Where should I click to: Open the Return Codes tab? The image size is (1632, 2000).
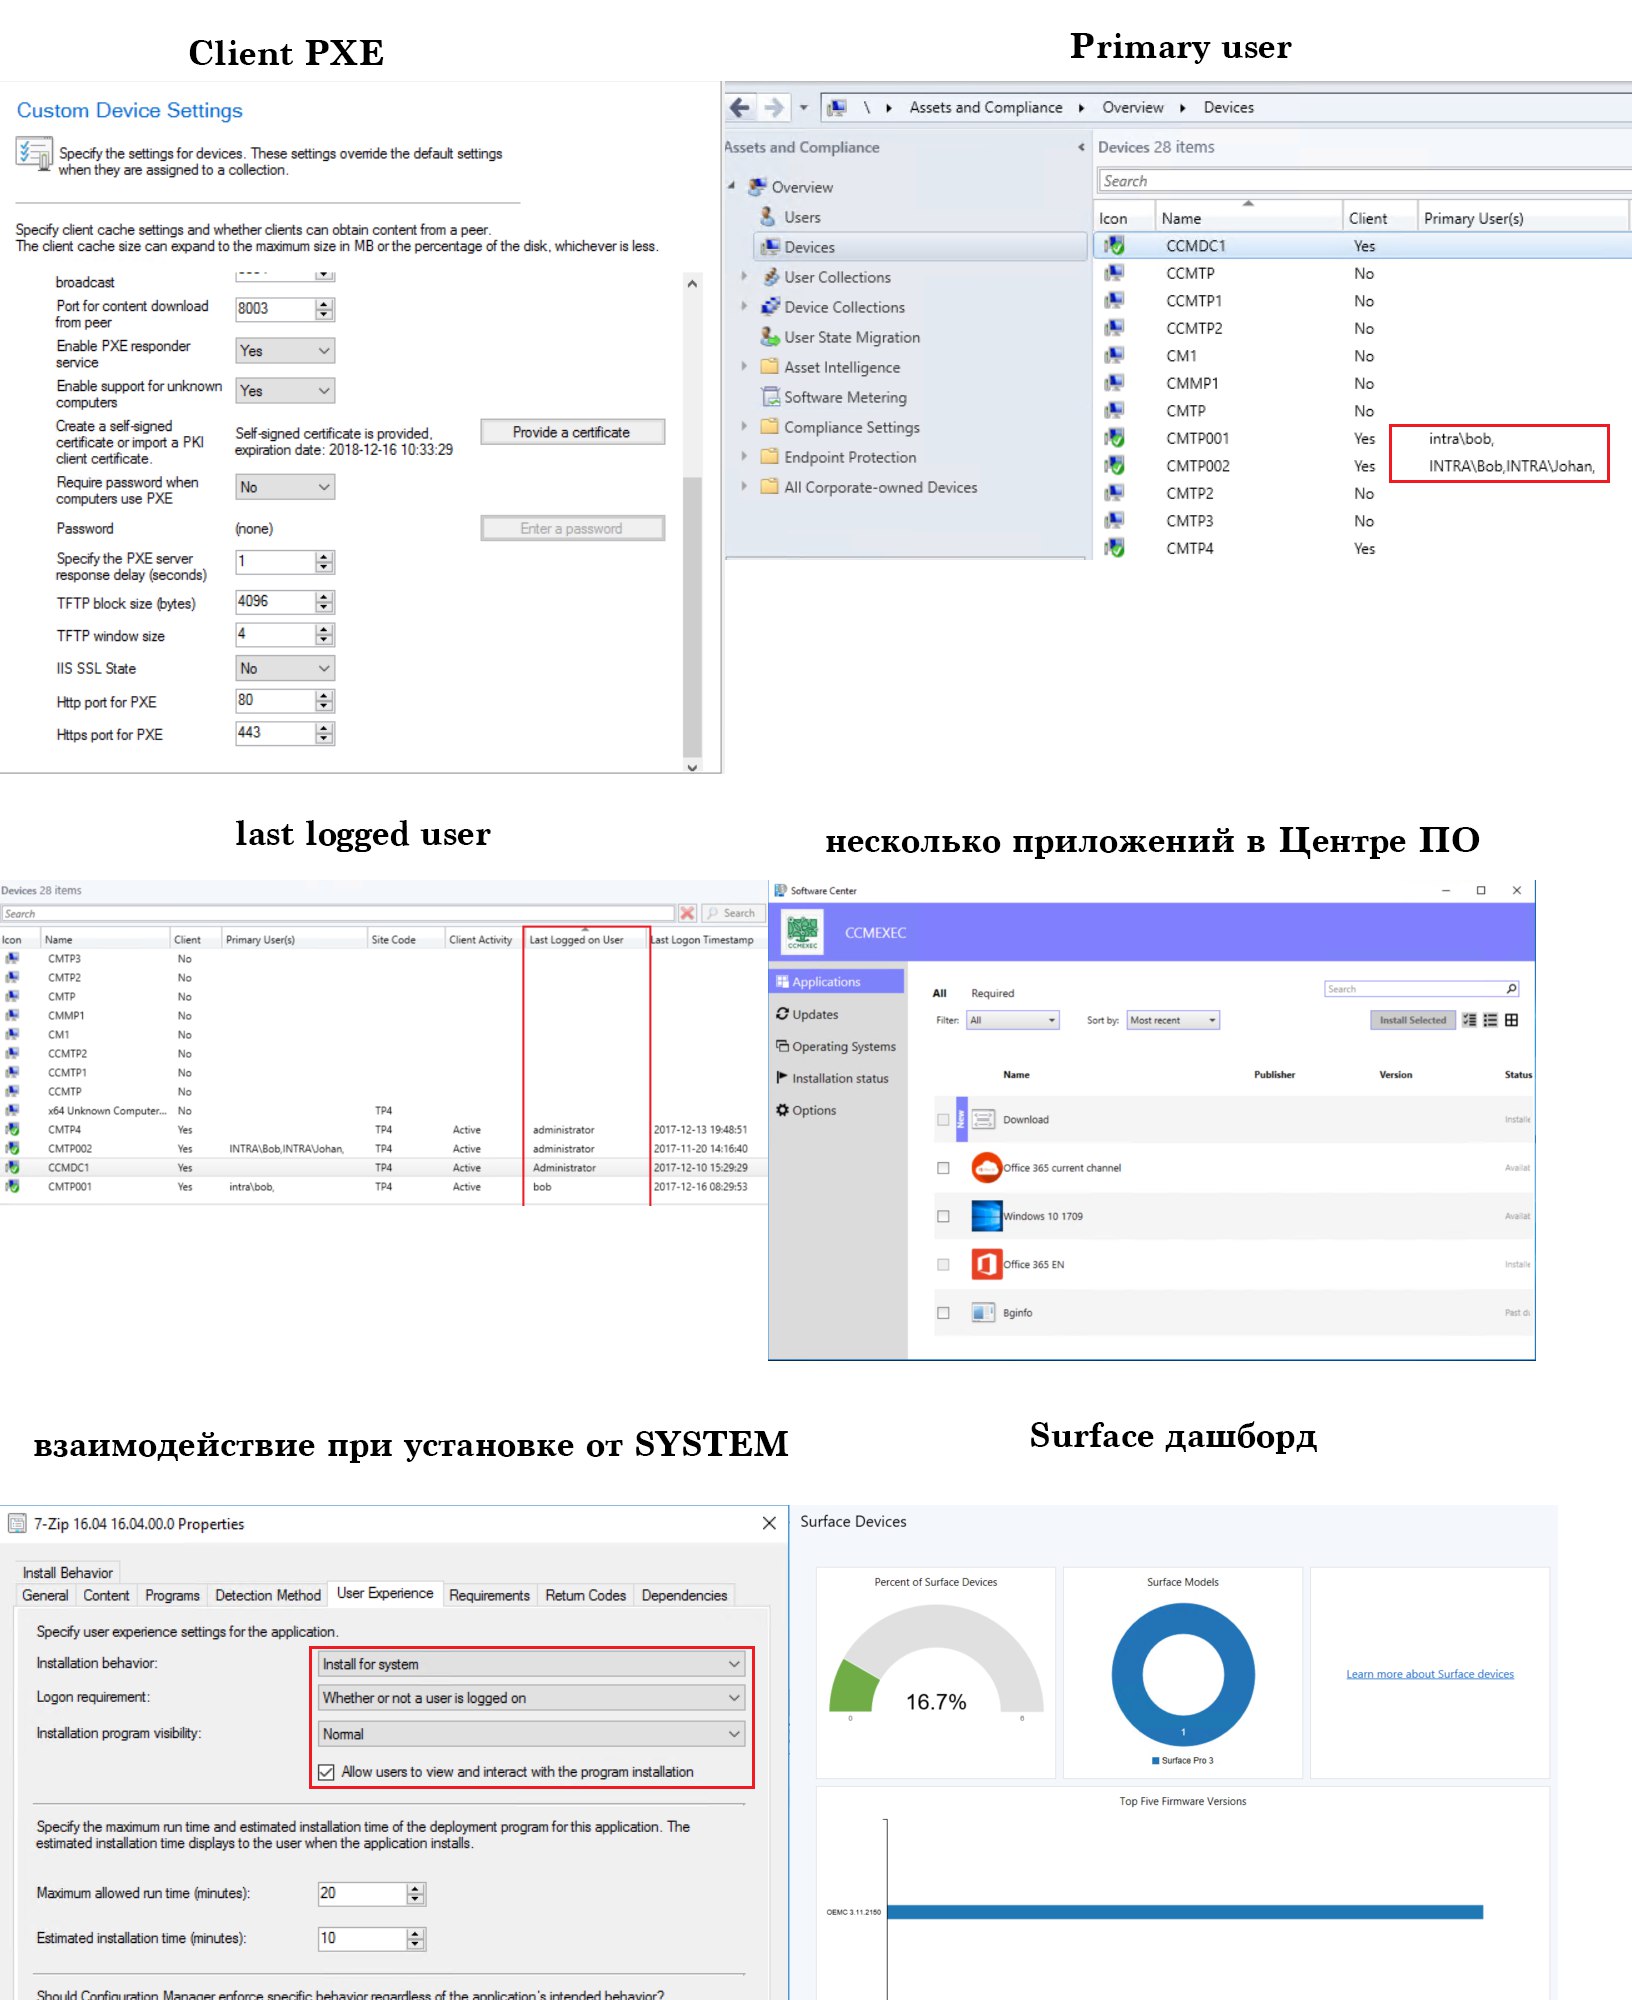click(585, 1595)
